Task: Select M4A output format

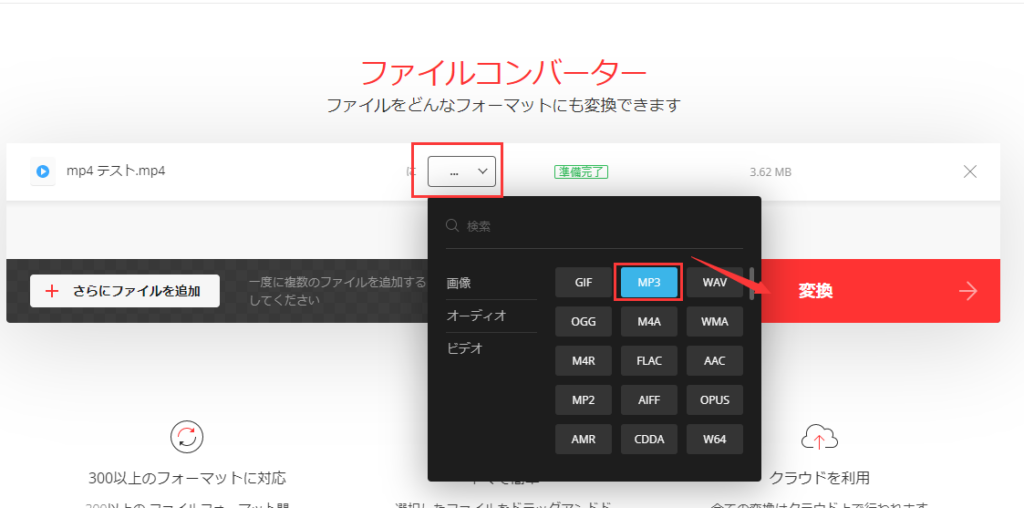Action: (649, 321)
